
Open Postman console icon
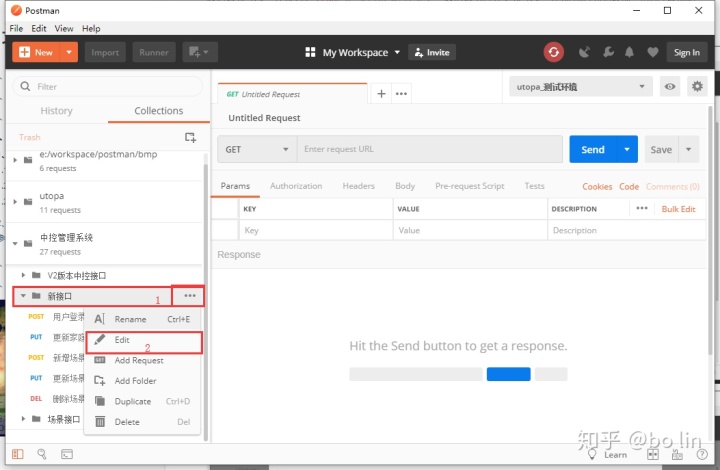coord(67,454)
